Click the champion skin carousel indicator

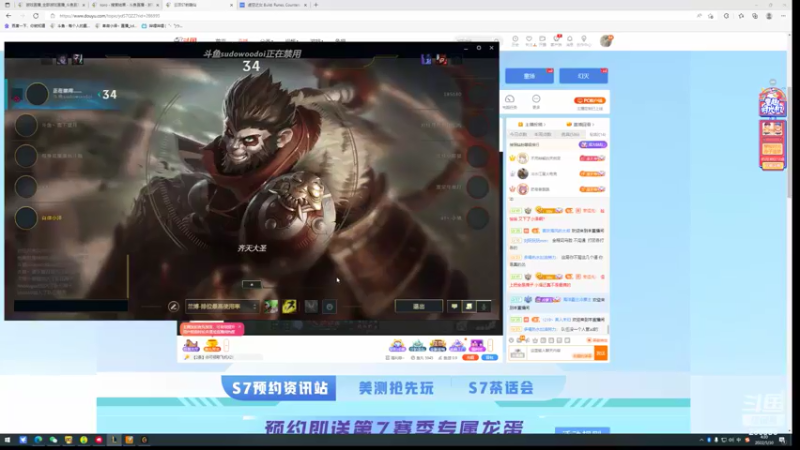pos(252,284)
